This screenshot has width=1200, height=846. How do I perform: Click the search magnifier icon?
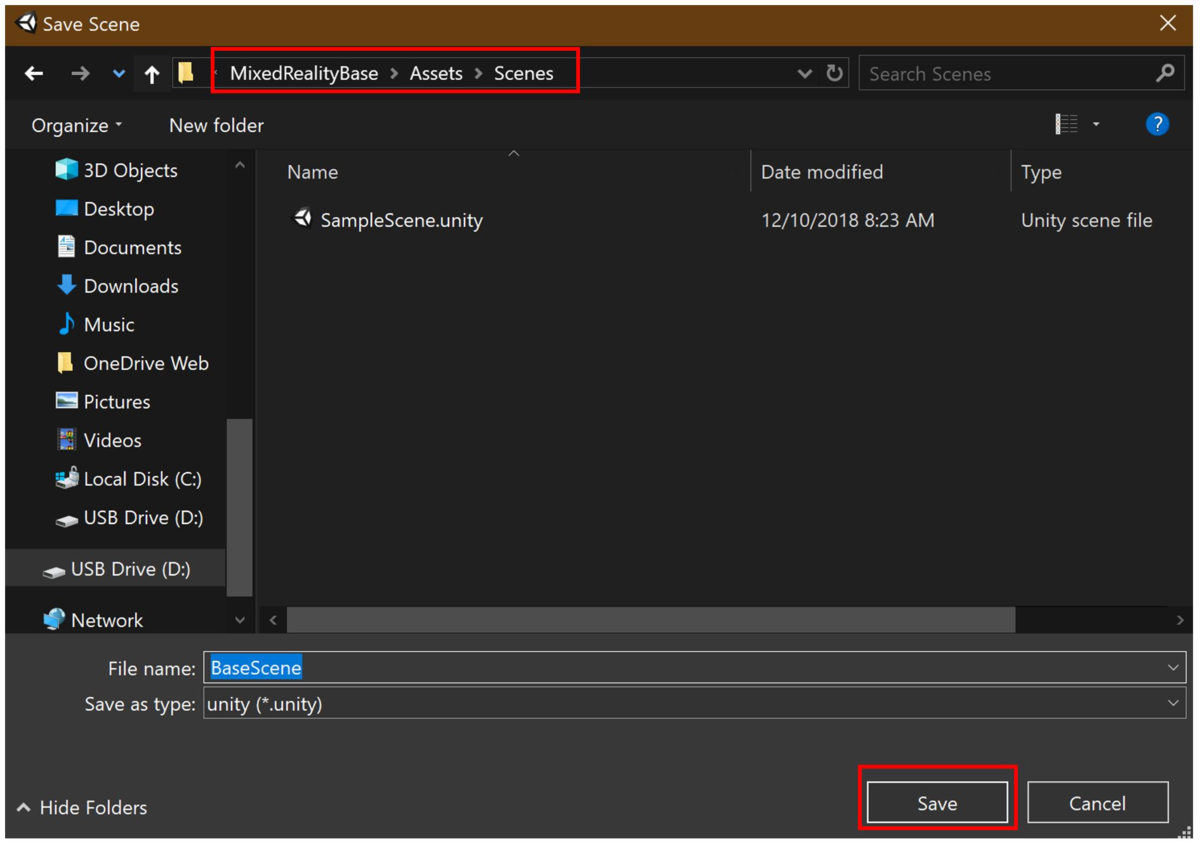pos(1165,73)
